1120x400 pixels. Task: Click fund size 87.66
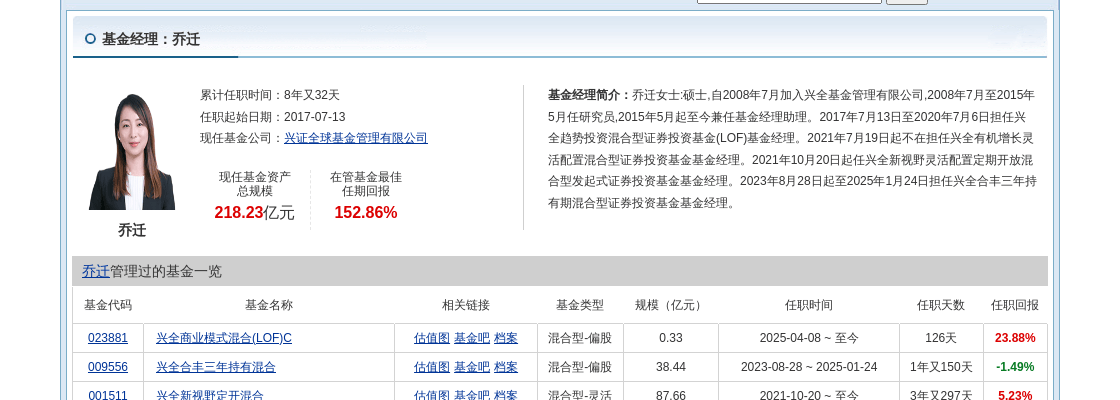pyautogui.click(x=671, y=395)
